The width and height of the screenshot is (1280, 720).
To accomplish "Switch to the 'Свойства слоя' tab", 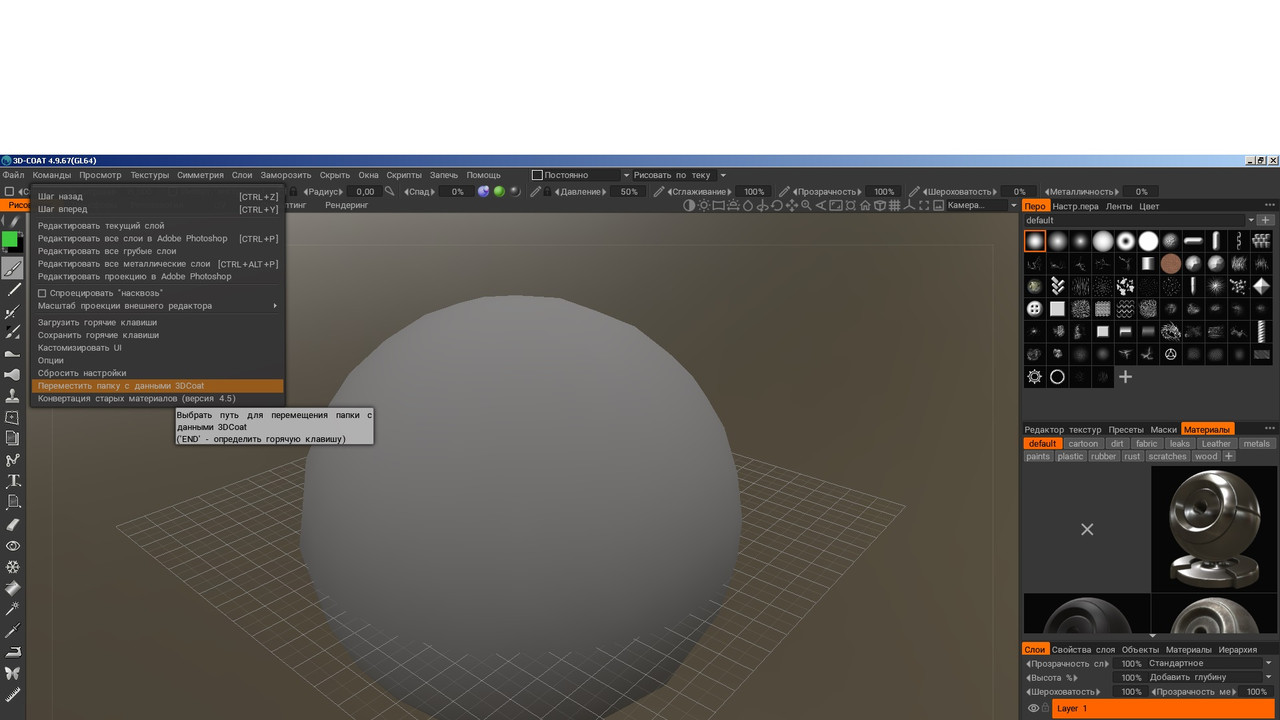I will click(1083, 650).
